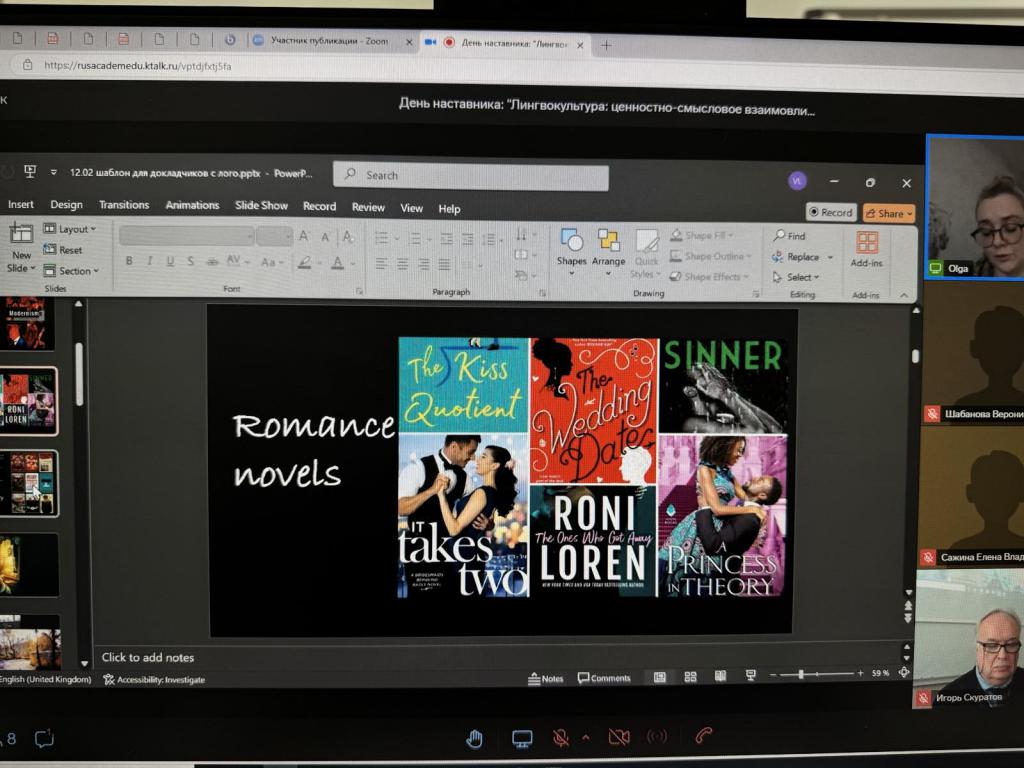Open the Insert ribbon tab
Screen dimensions: 1024x768
21,204
